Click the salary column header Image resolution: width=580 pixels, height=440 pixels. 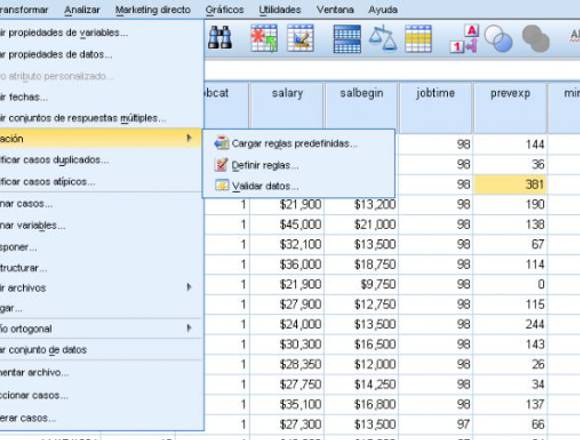pyautogui.click(x=287, y=107)
